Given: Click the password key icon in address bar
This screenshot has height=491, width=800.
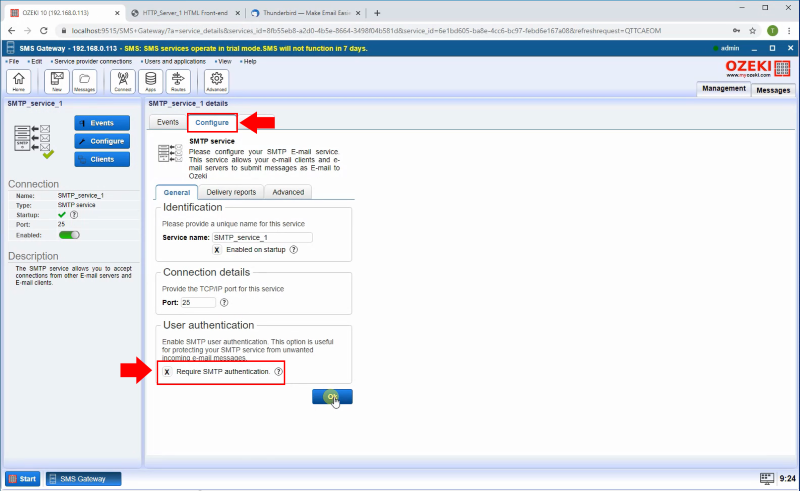Looking at the screenshot, I should click(x=736, y=31).
